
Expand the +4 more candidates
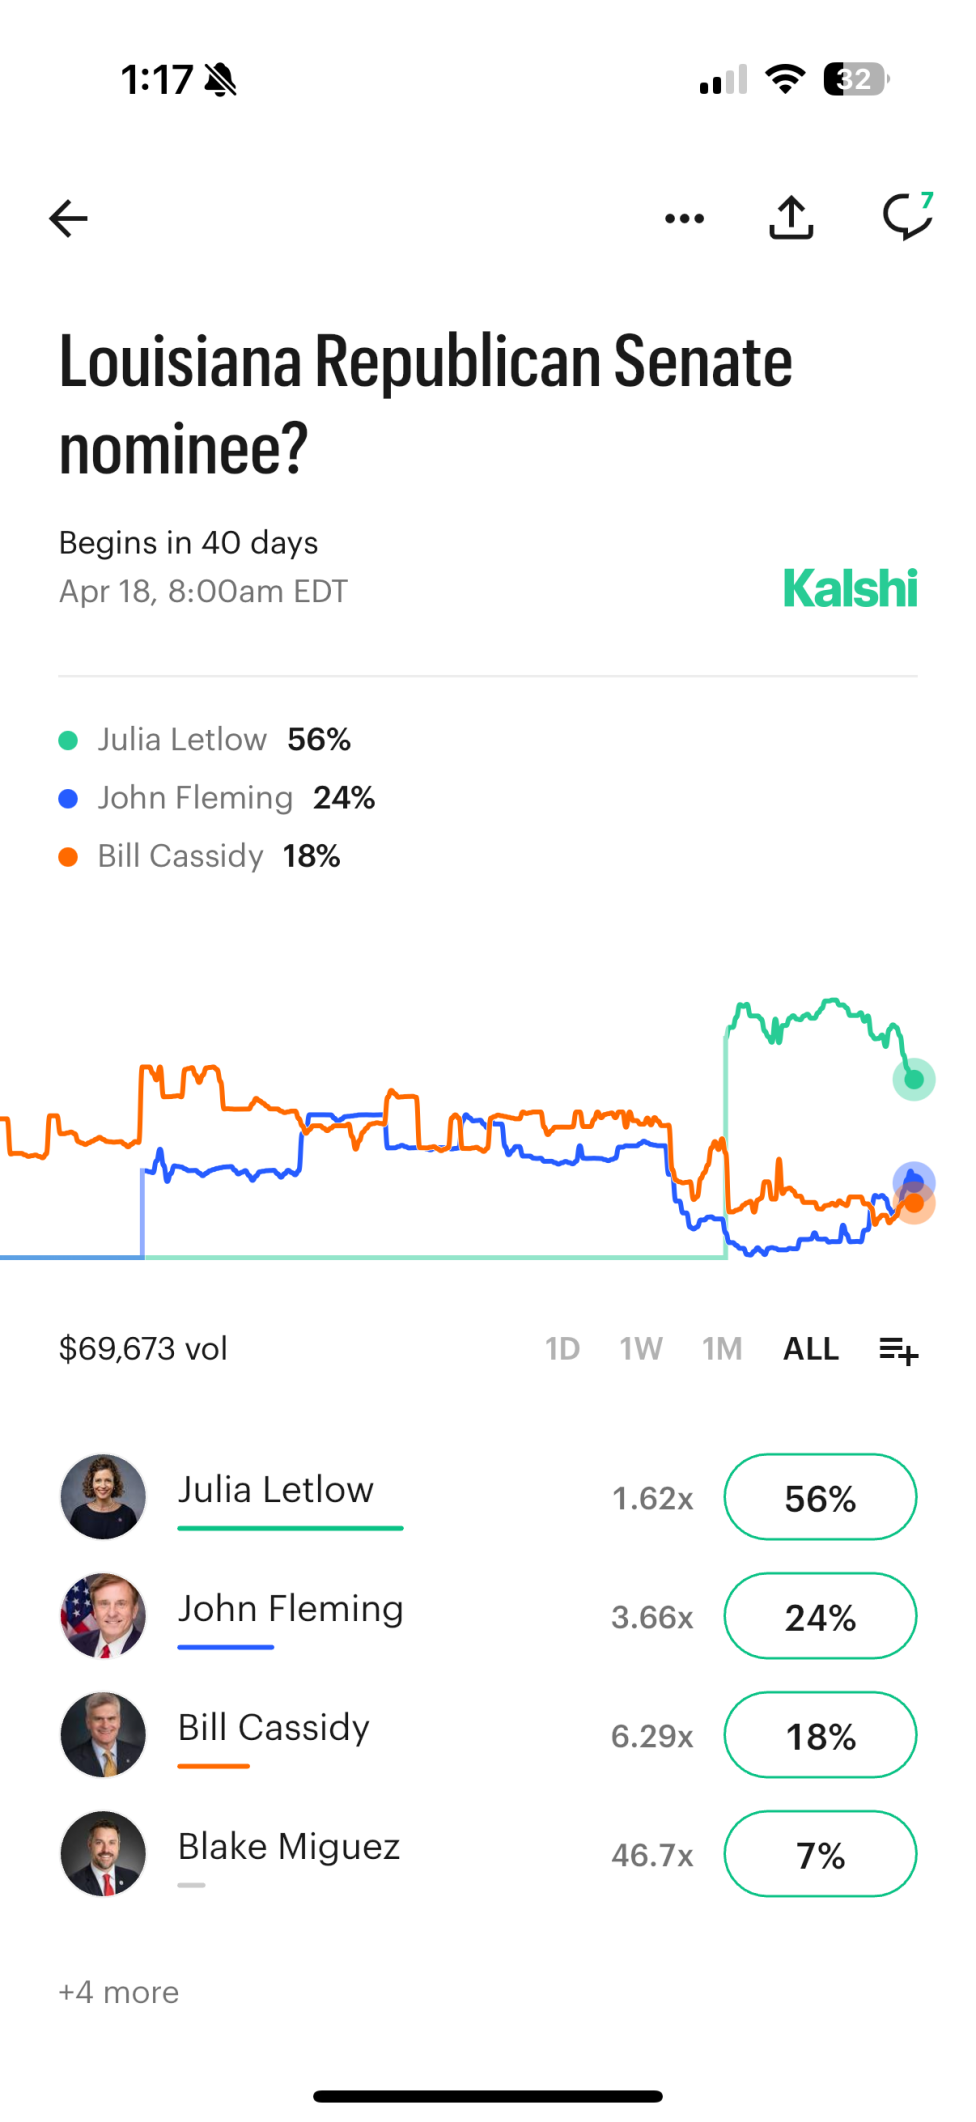click(119, 1992)
